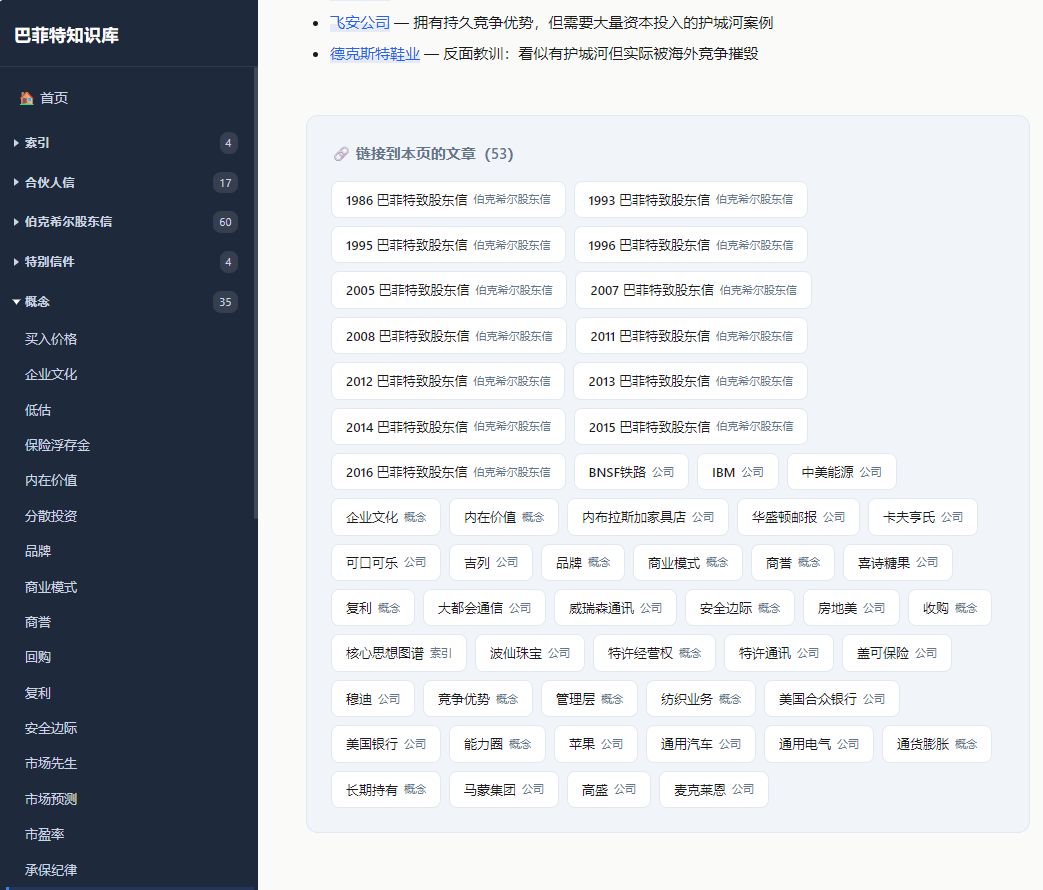Select 市盈率 sidebar item

45,834
